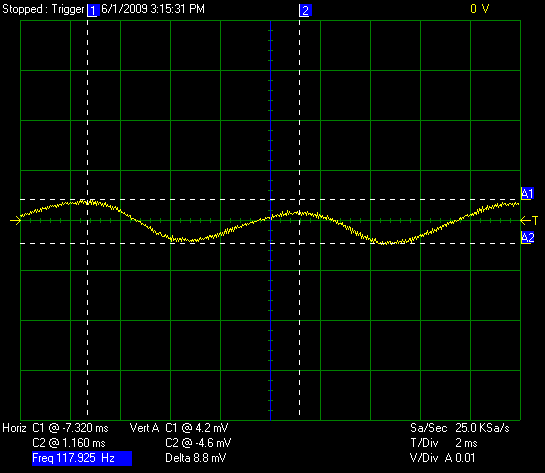The image size is (545, 473).
Task: Click the Sa/Sec 25.0 KSa/s readout
Action: (460, 428)
